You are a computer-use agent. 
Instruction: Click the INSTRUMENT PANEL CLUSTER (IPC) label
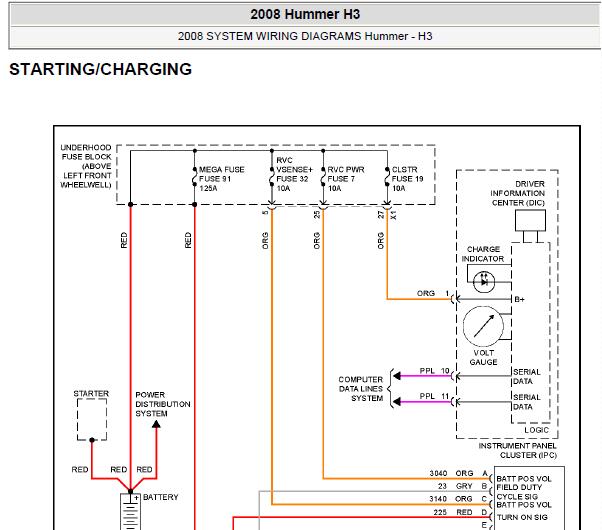coord(517,450)
